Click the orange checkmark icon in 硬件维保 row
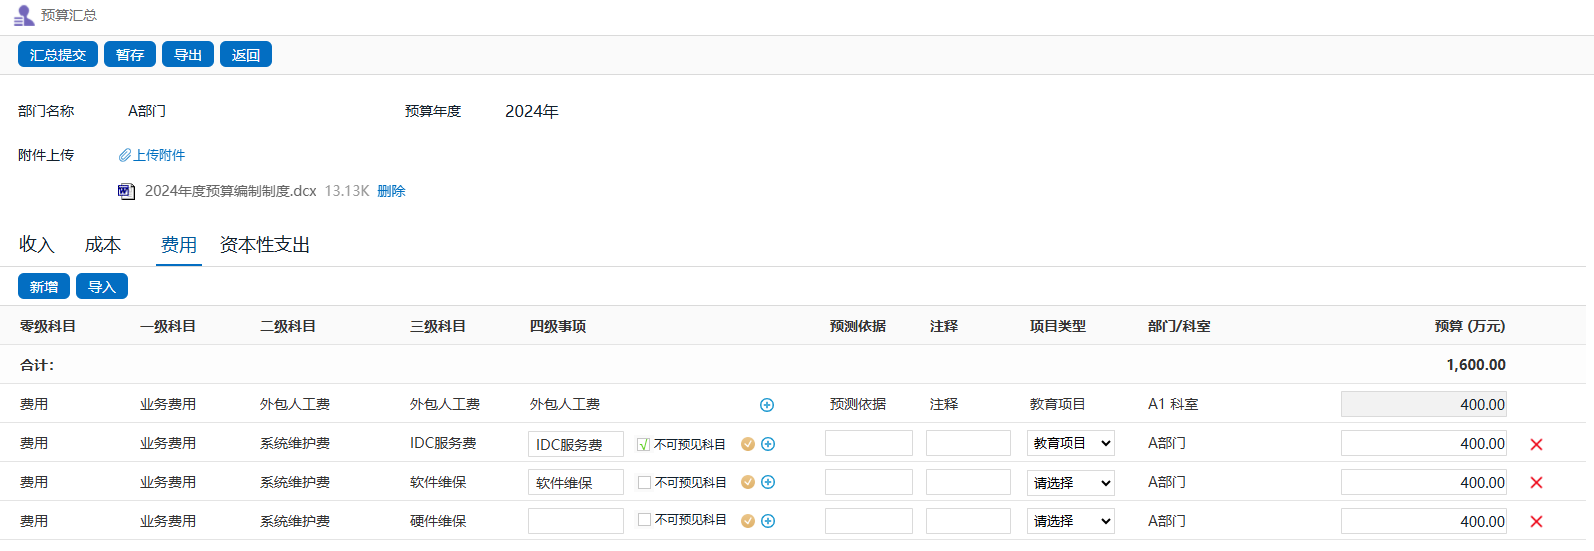The image size is (1594, 551). (748, 521)
